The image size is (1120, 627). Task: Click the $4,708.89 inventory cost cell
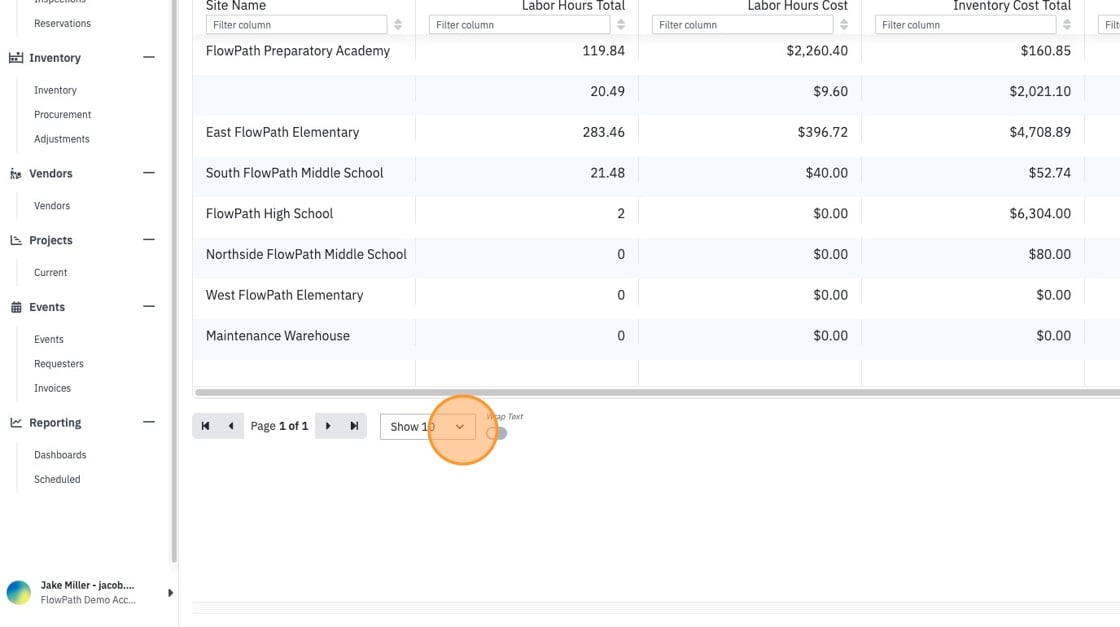pyautogui.click(x=1040, y=132)
